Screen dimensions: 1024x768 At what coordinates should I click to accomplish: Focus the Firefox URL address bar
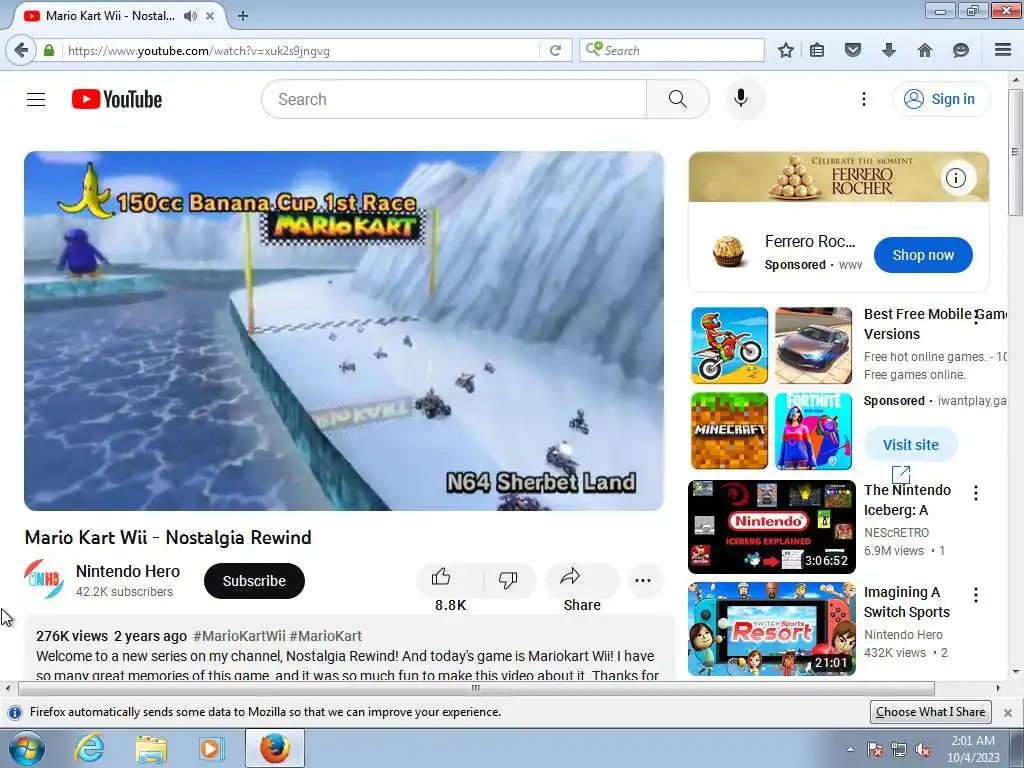[x=302, y=50]
